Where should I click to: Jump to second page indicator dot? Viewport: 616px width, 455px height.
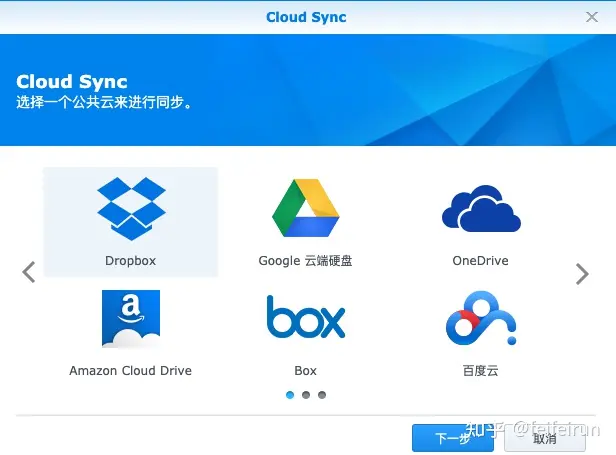306,395
